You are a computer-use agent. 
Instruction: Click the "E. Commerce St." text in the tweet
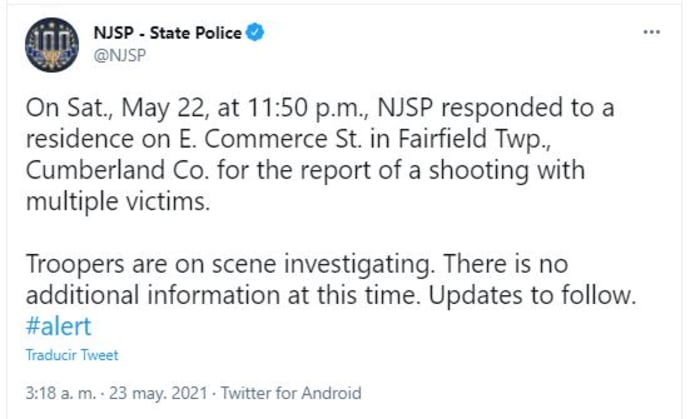pos(231,141)
